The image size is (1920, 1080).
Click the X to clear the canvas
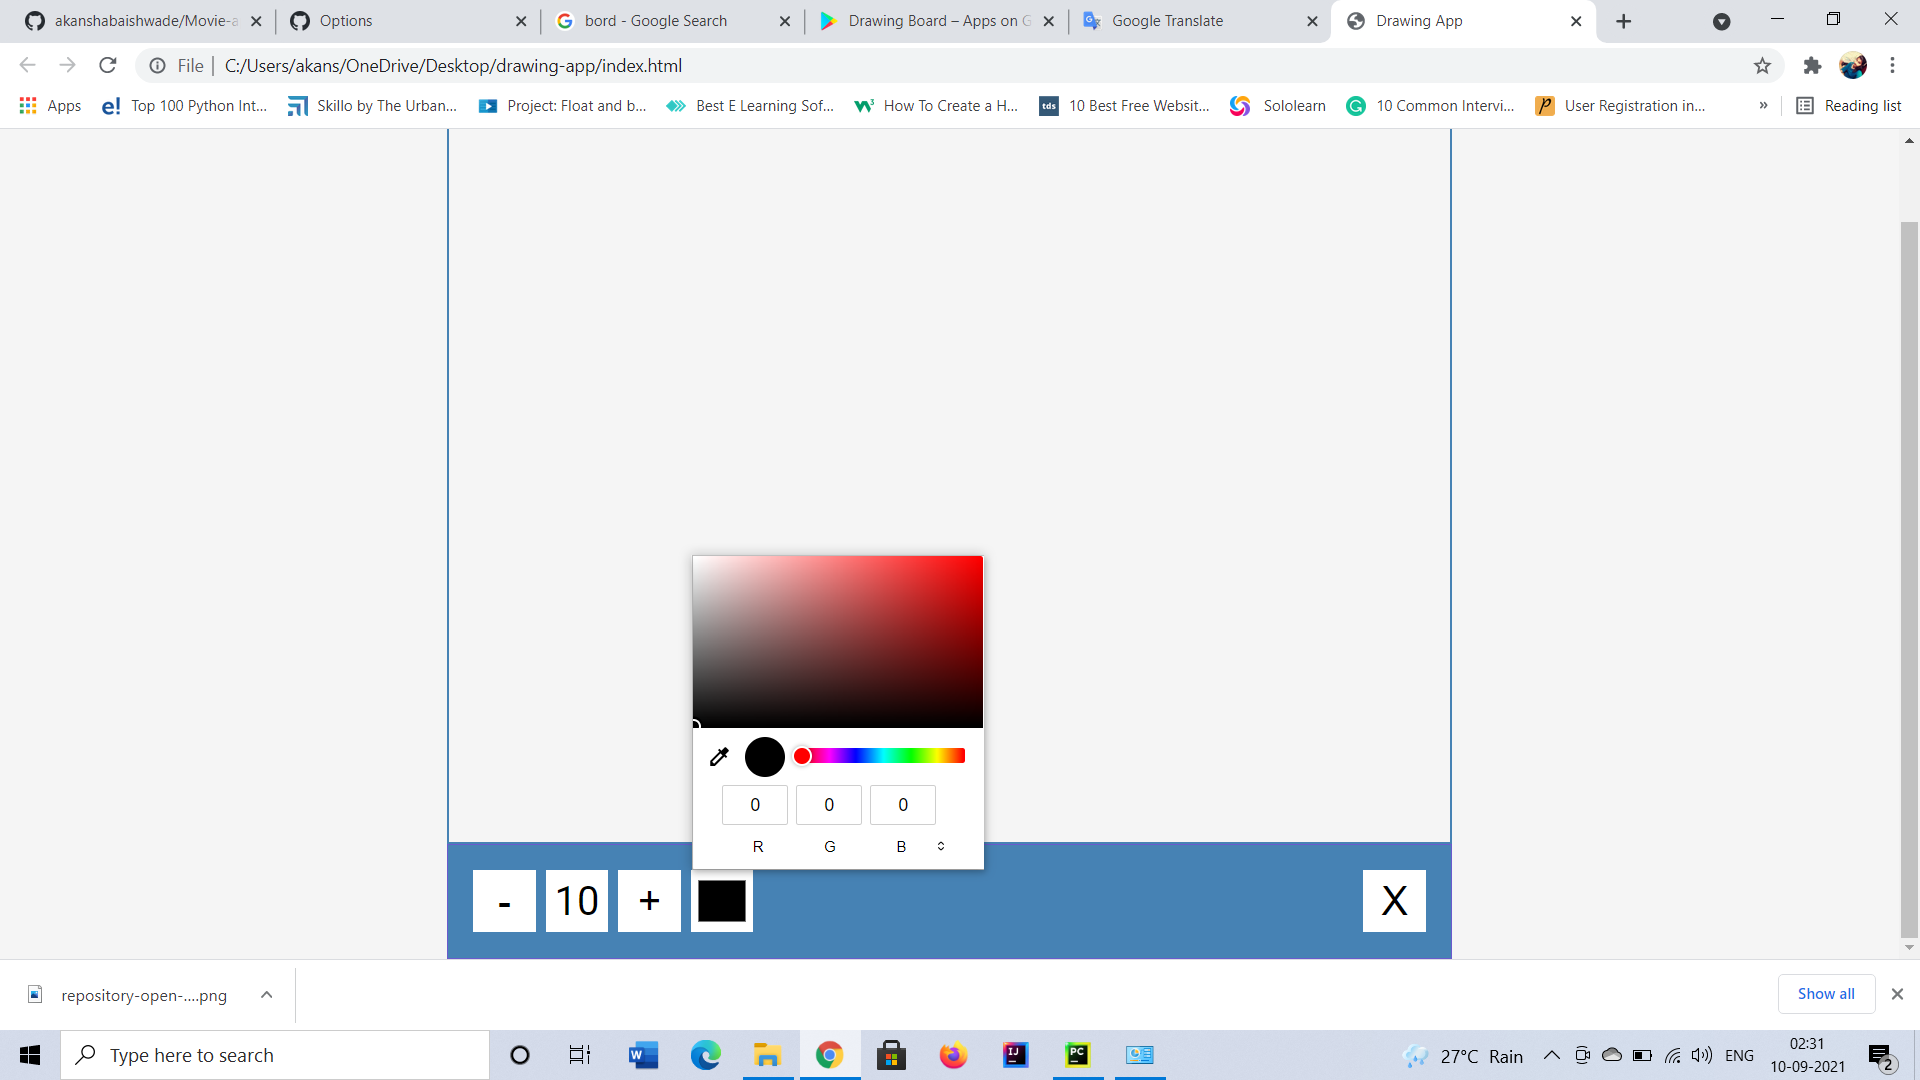point(1394,900)
